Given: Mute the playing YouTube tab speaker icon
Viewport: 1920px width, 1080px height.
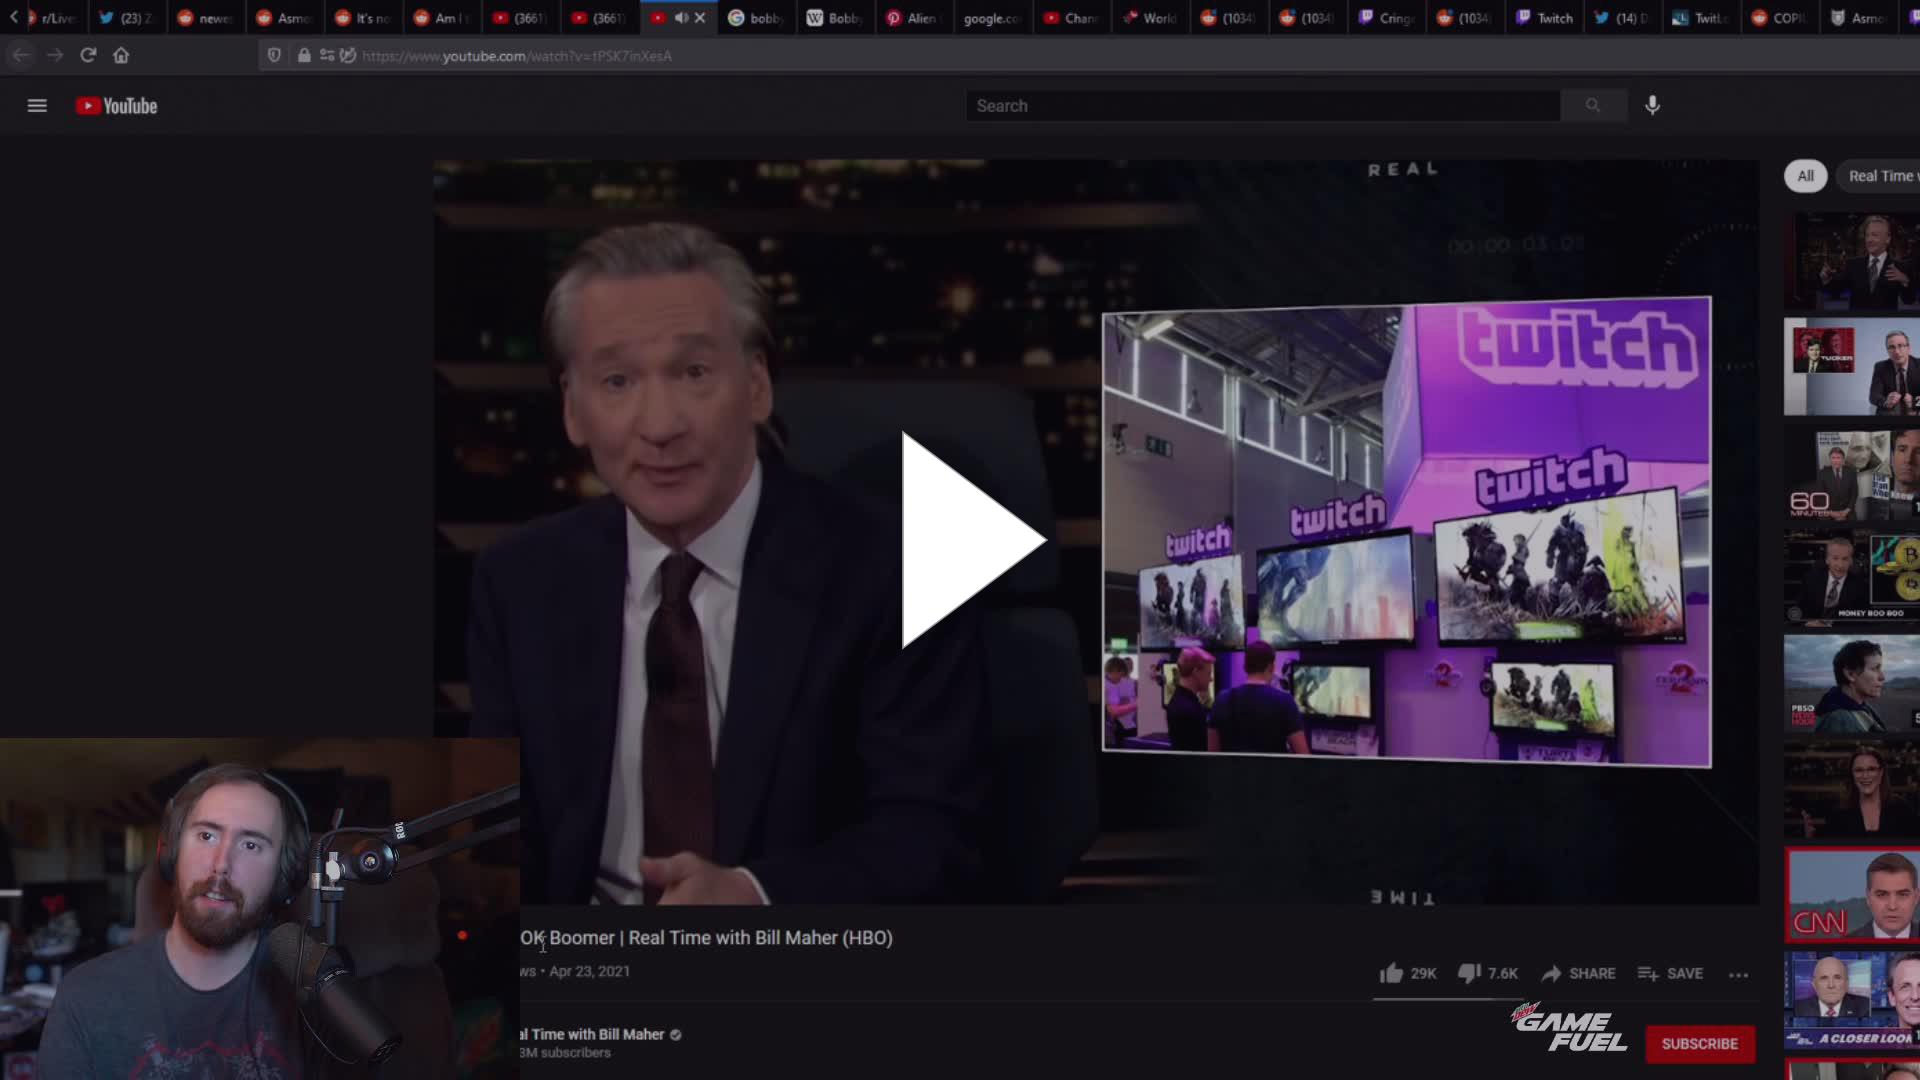Looking at the screenshot, I should coord(681,18).
